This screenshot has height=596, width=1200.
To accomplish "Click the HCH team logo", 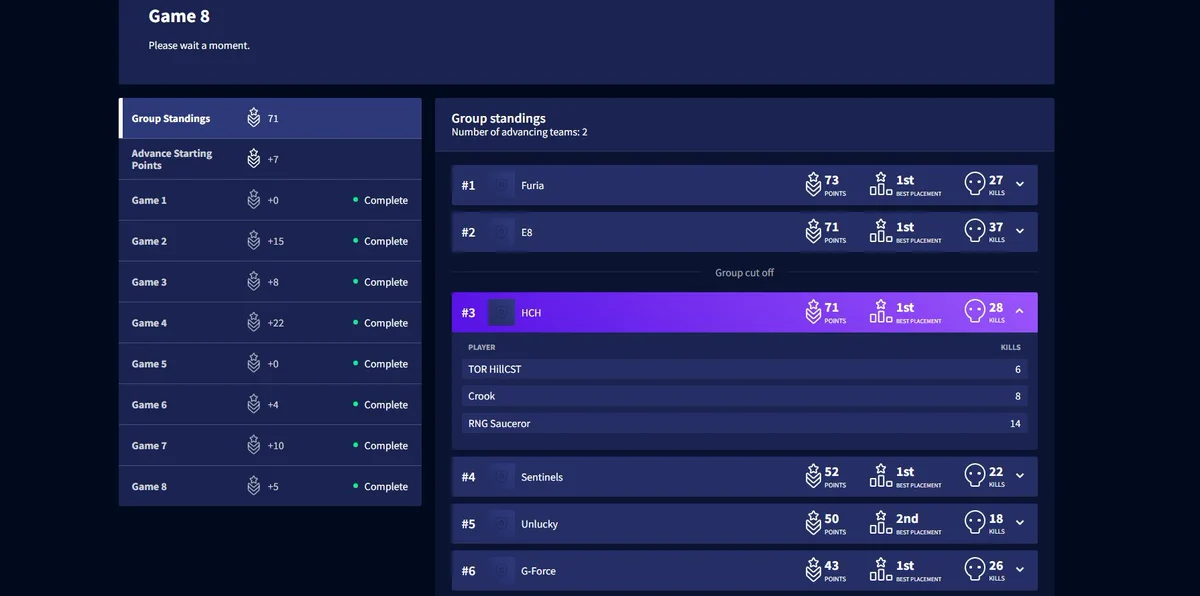I will [x=502, y=312].
